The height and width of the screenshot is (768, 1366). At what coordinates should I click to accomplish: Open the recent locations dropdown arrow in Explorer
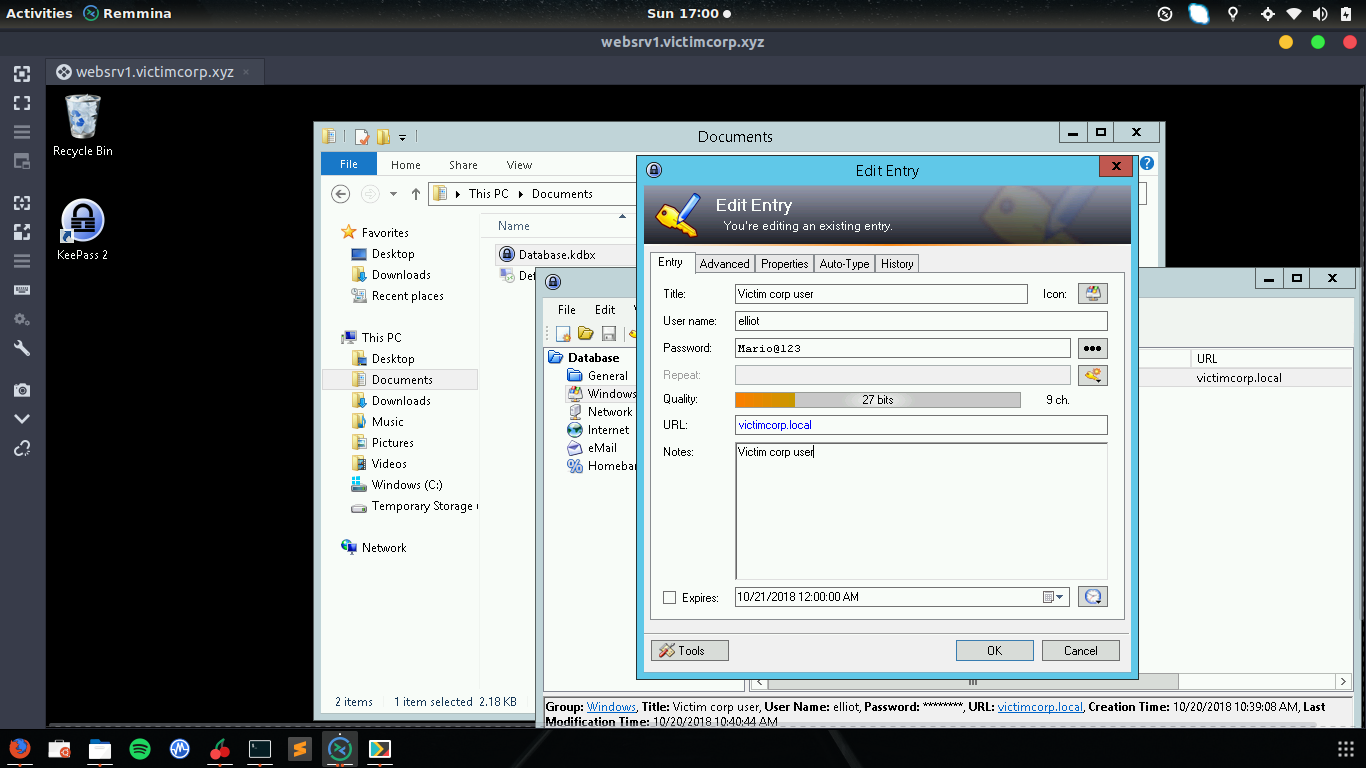(393, 194)
